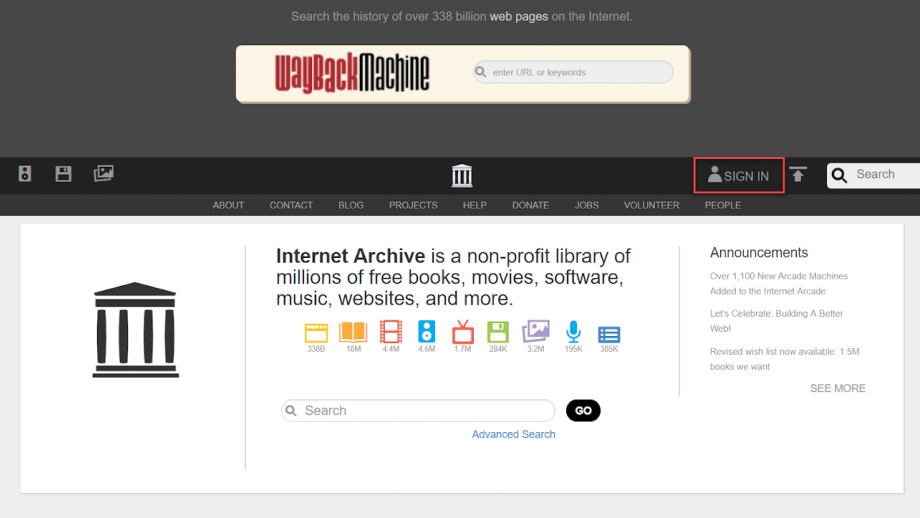Click the GO search button
Screen dimensions: 920x518
583,411
